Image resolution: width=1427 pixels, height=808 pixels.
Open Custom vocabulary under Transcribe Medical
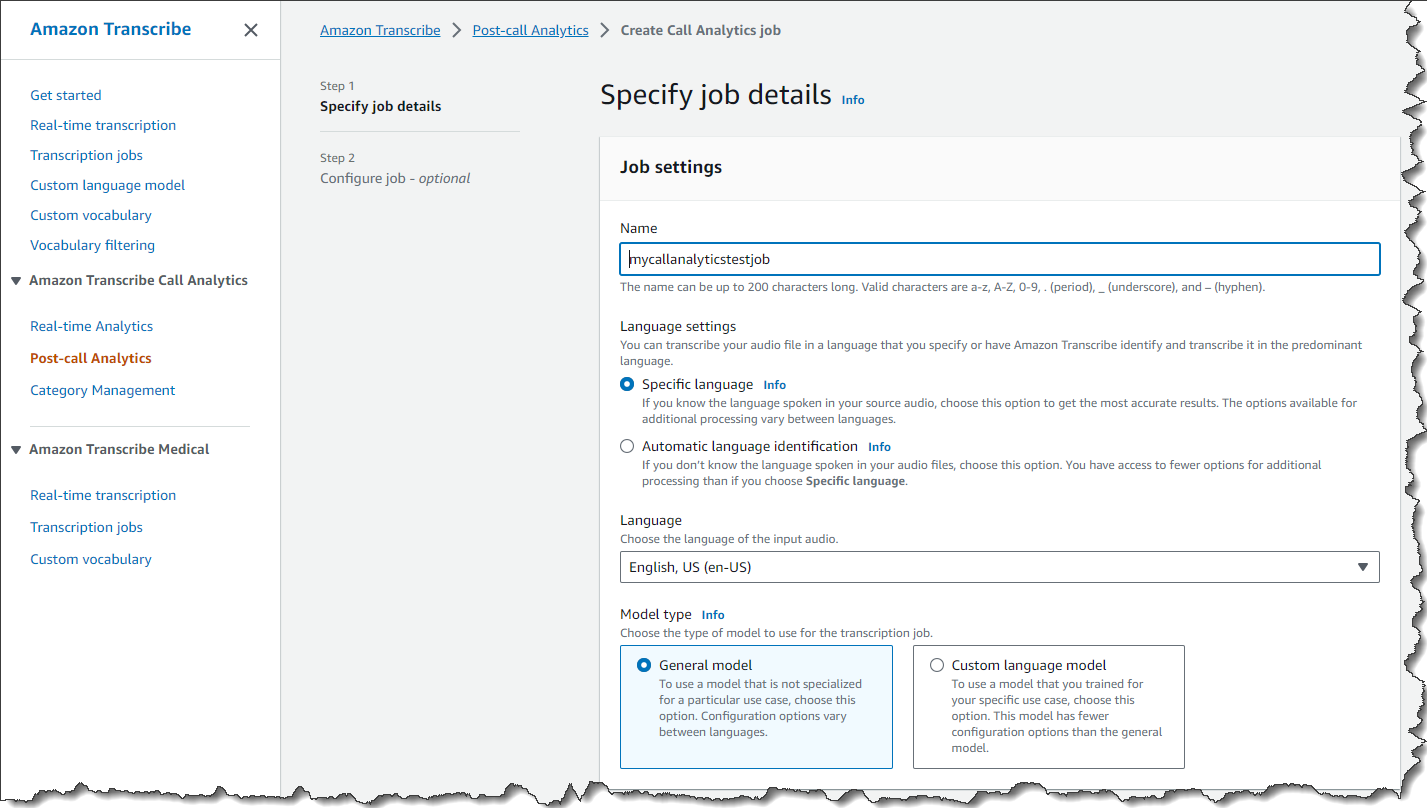tap(91, 559)
